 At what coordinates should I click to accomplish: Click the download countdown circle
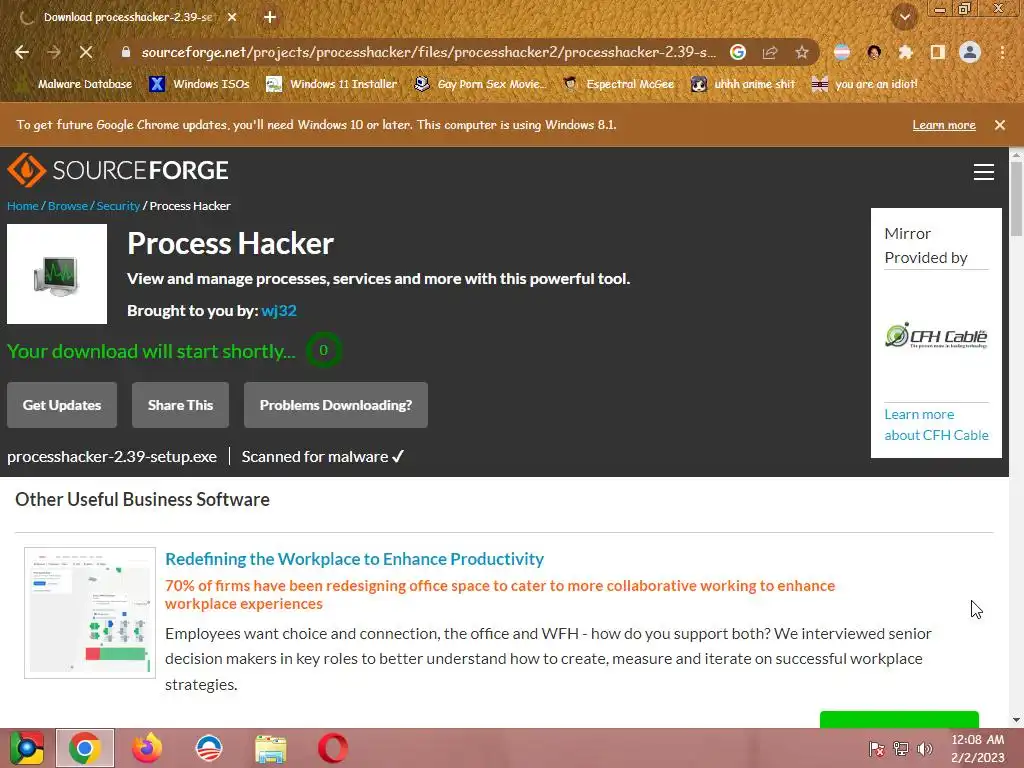pyautogui.click(x=323, y=350)
